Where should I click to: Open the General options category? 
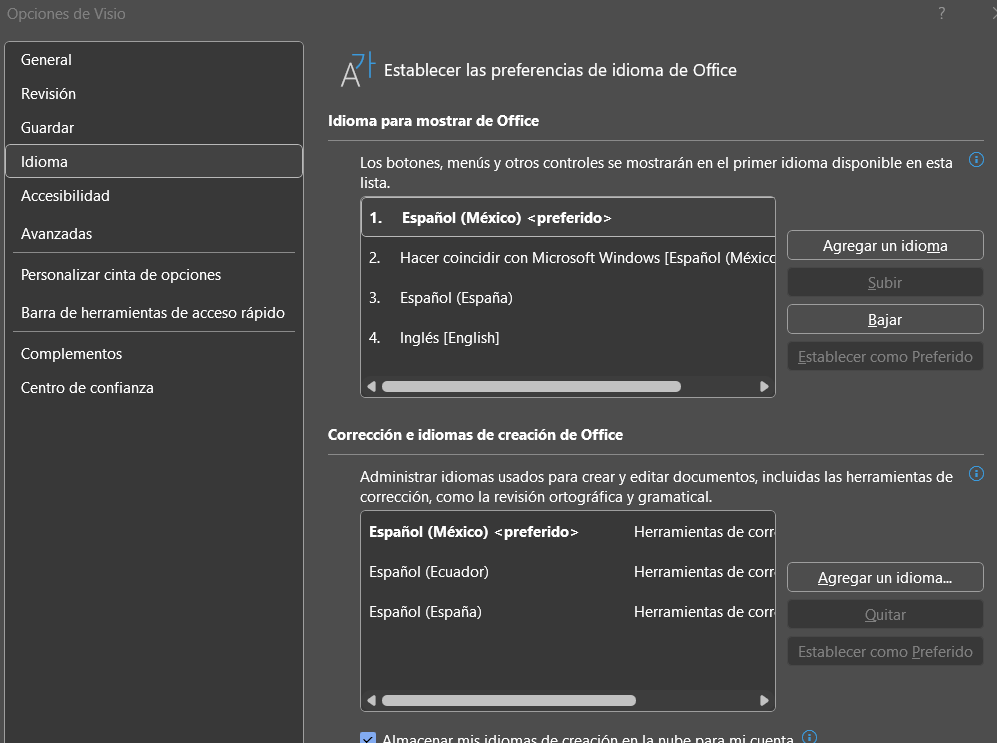(153, 60)
